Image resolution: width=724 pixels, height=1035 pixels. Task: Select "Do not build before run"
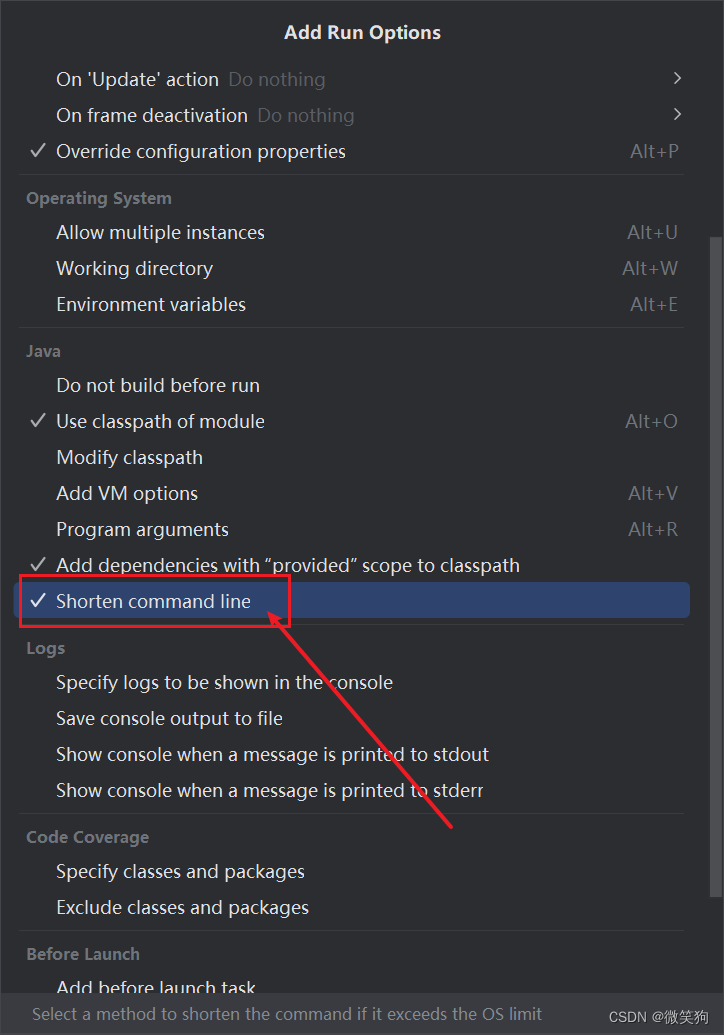coord(157,385)
